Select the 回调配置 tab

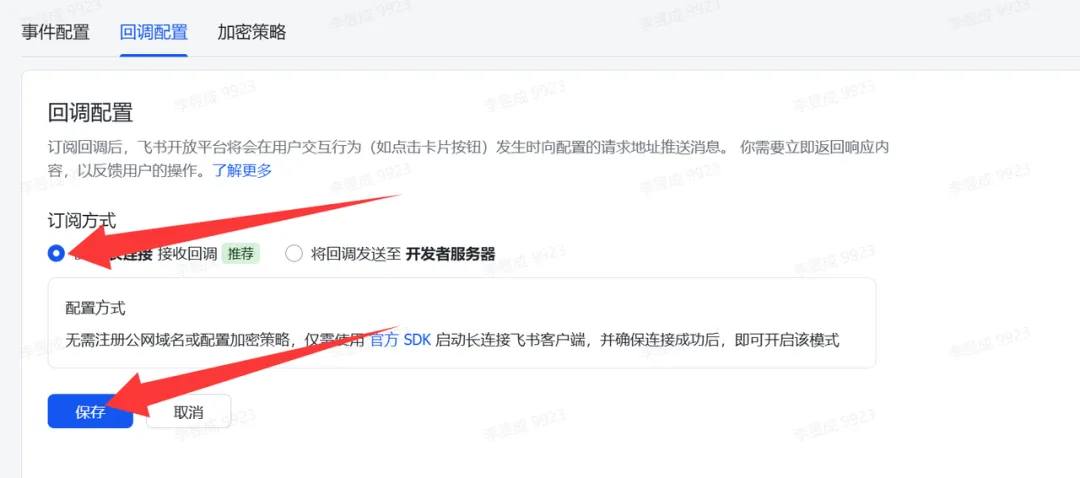154,32
